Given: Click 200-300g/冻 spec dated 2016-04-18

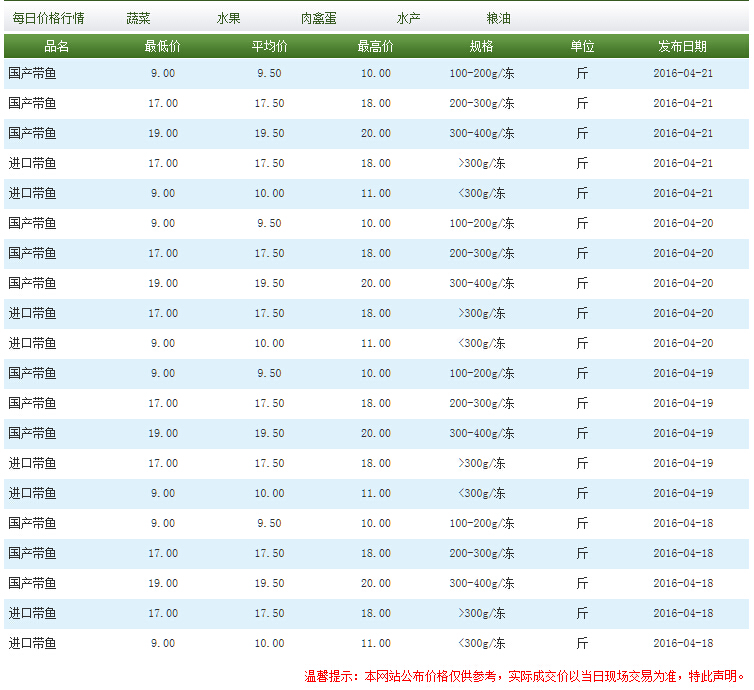Looking at the screenshot, I should click(x=482, y=553).
